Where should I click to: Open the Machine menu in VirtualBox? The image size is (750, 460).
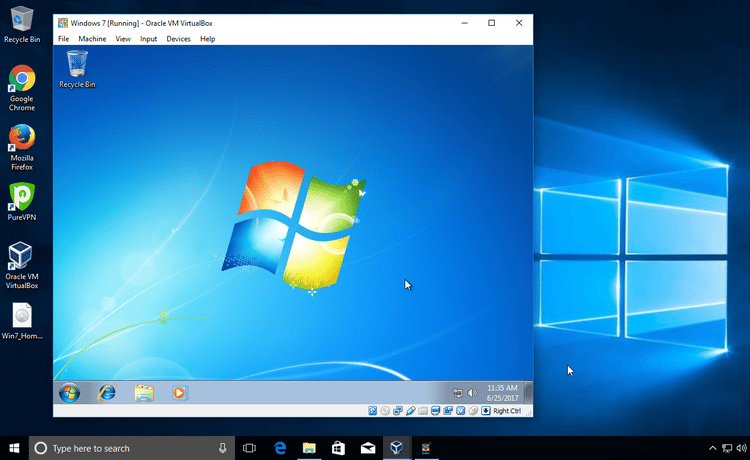click(x=92, y=39)
